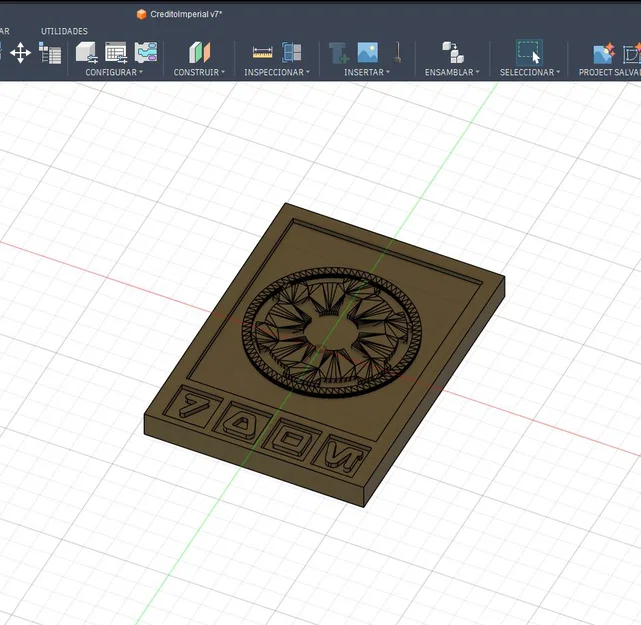Open the INSPECCIONAR dropdown menu

pos(277,72)
